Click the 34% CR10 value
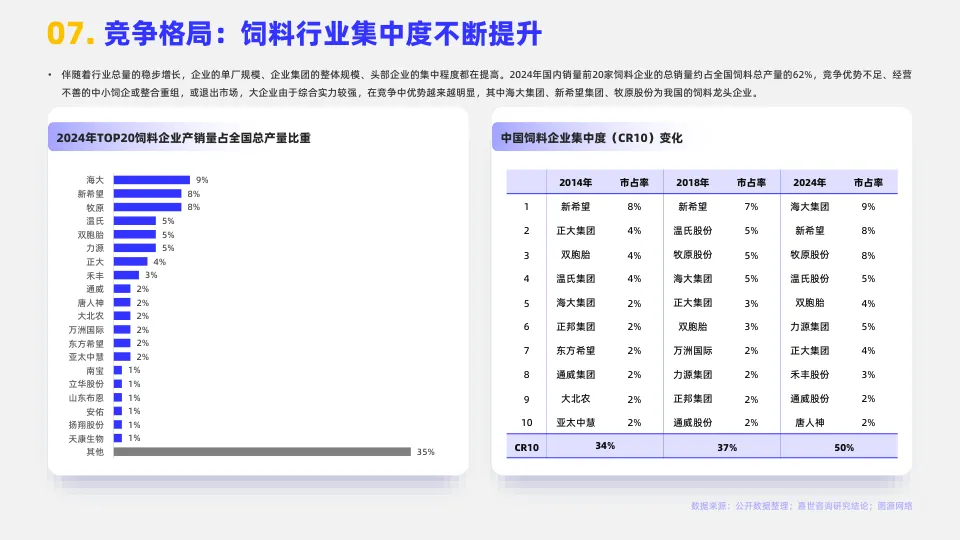This screenshot has width=960, height=540. 605,446
